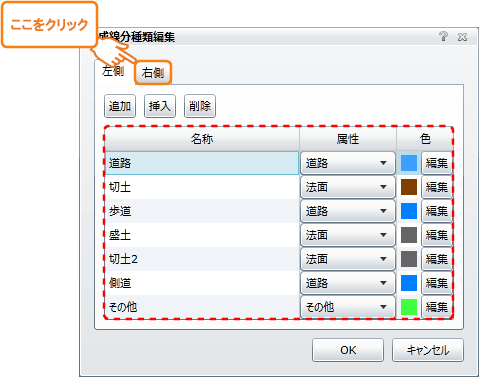Close the dialog with the X icon
The image size is (479, 377).
pyautogui.click(x=462, y=37)
